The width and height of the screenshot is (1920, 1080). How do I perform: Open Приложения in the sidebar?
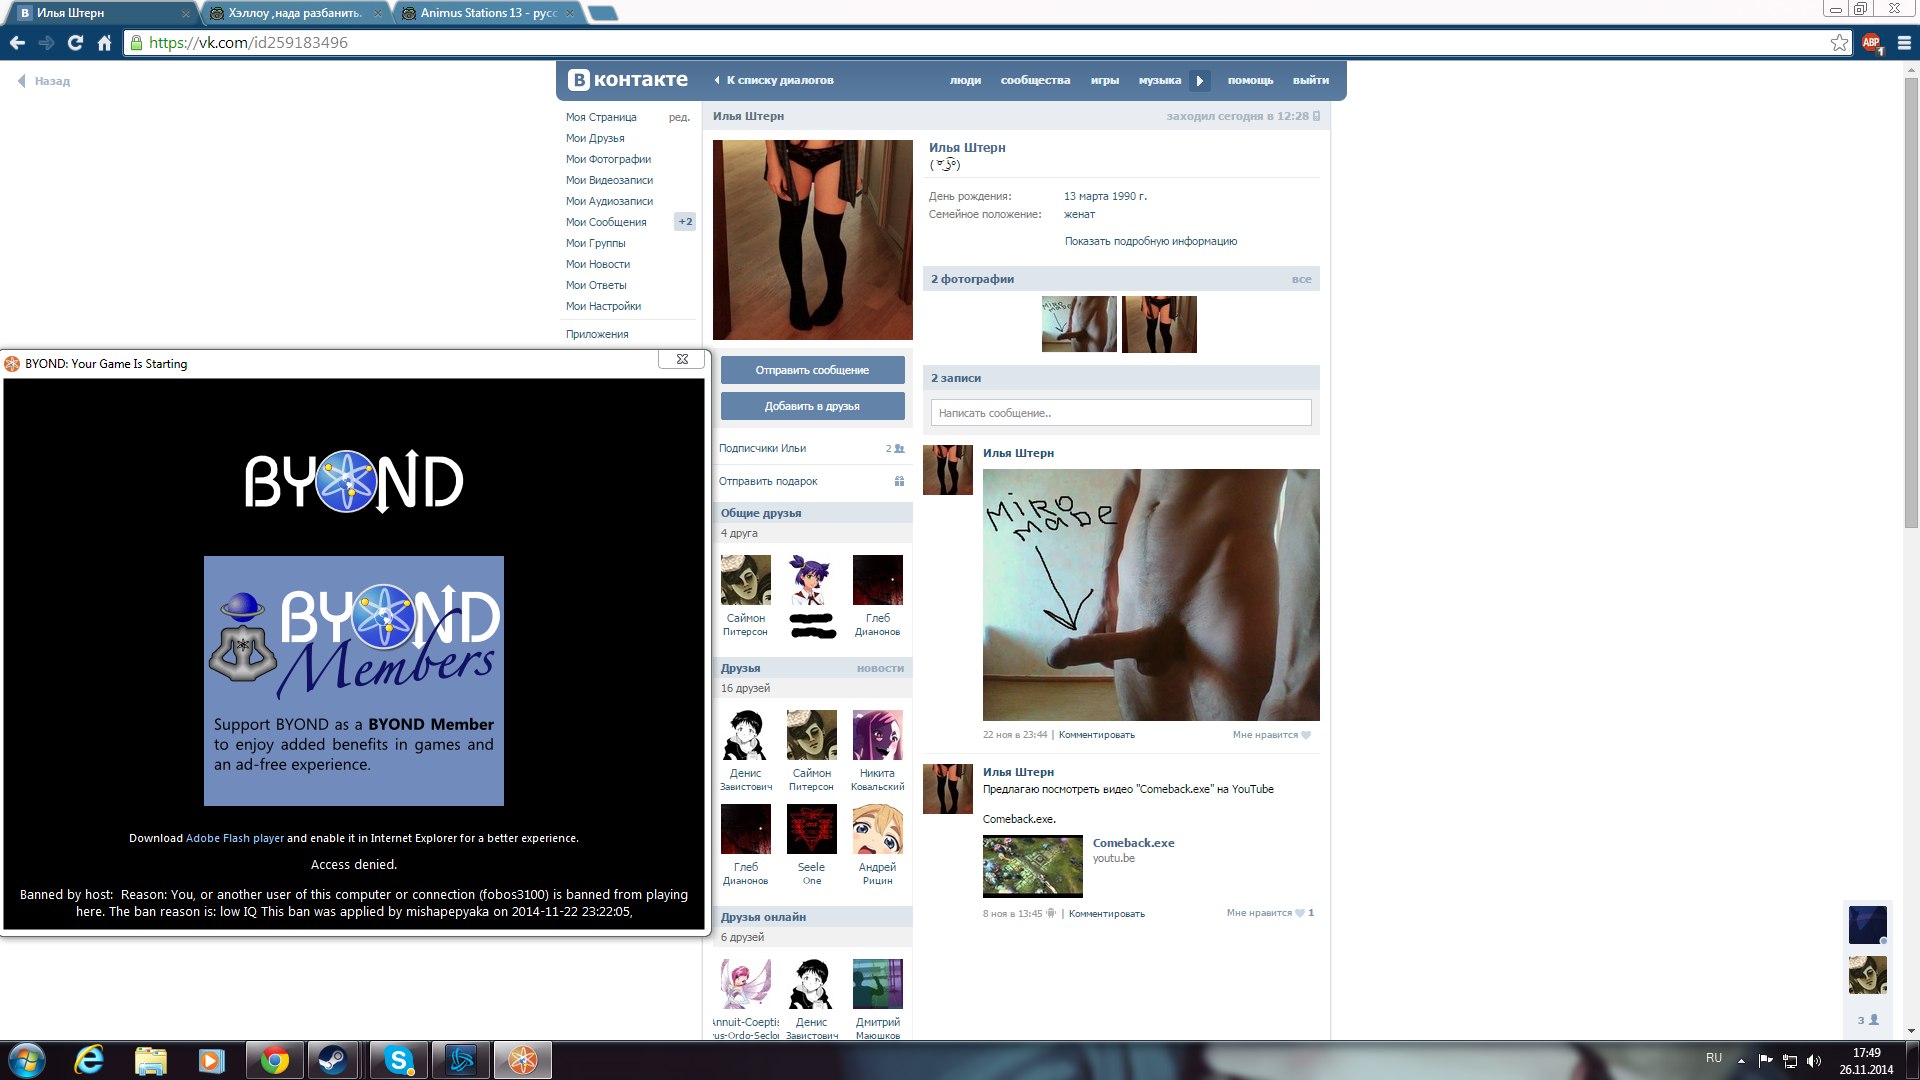pyautogui.click(x=597, y=334)
